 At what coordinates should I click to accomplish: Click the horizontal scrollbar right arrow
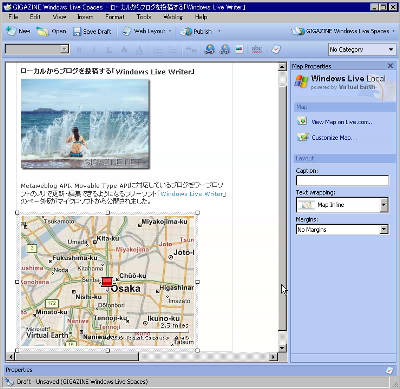[x=273, y=357]
